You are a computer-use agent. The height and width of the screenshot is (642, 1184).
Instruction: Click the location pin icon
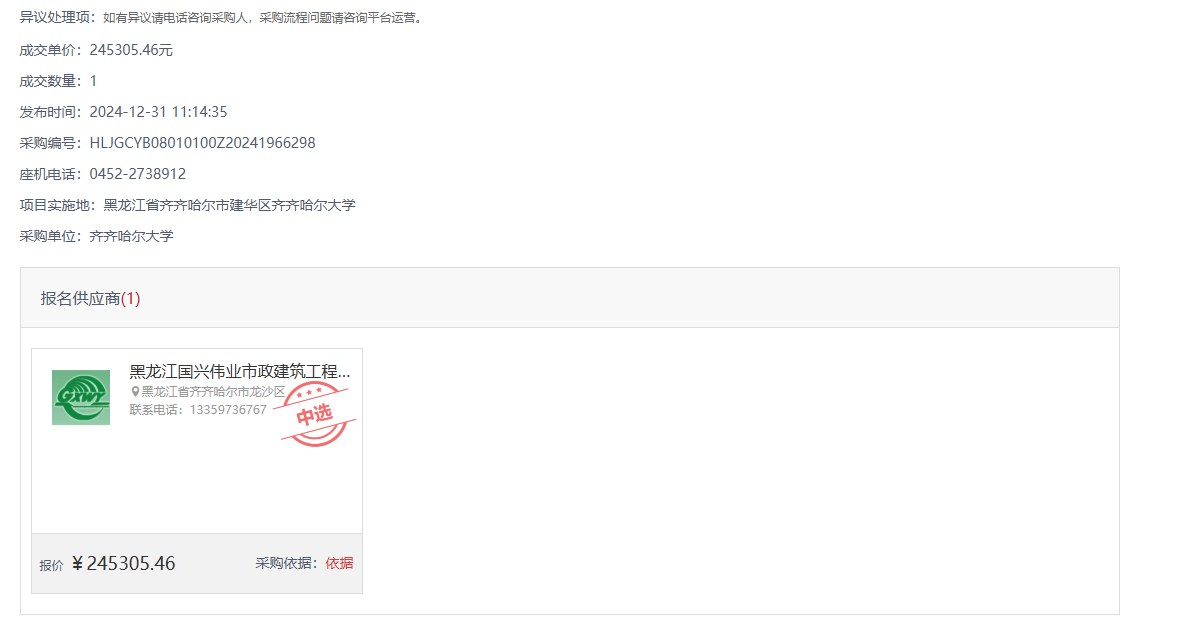pos(135,392)
